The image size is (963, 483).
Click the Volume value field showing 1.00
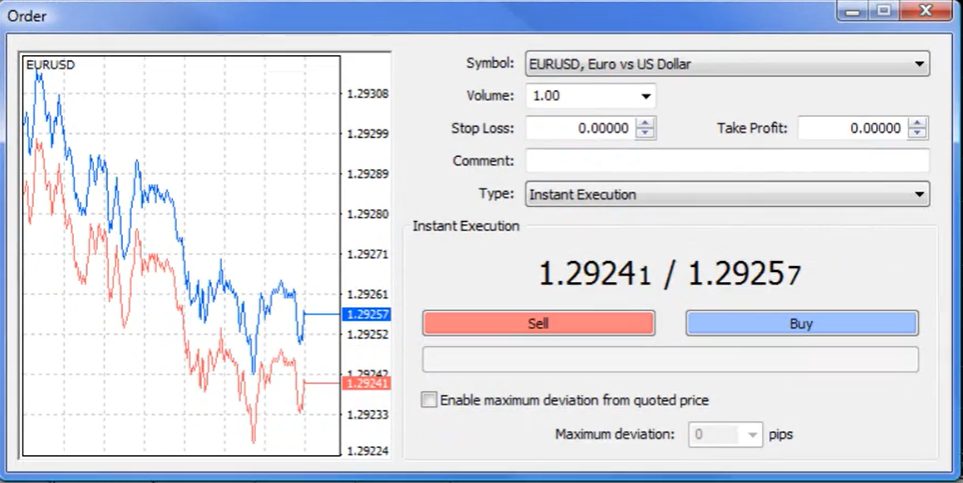(580, 97)
